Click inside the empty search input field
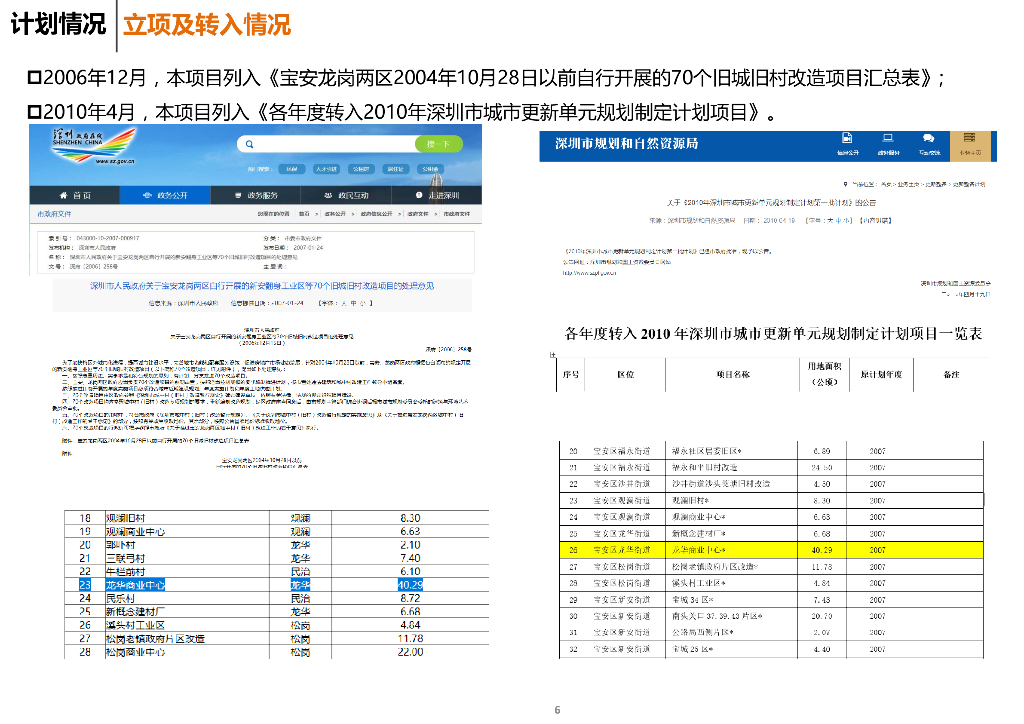This screenshot has height=724, width=1024. point(330,144)
